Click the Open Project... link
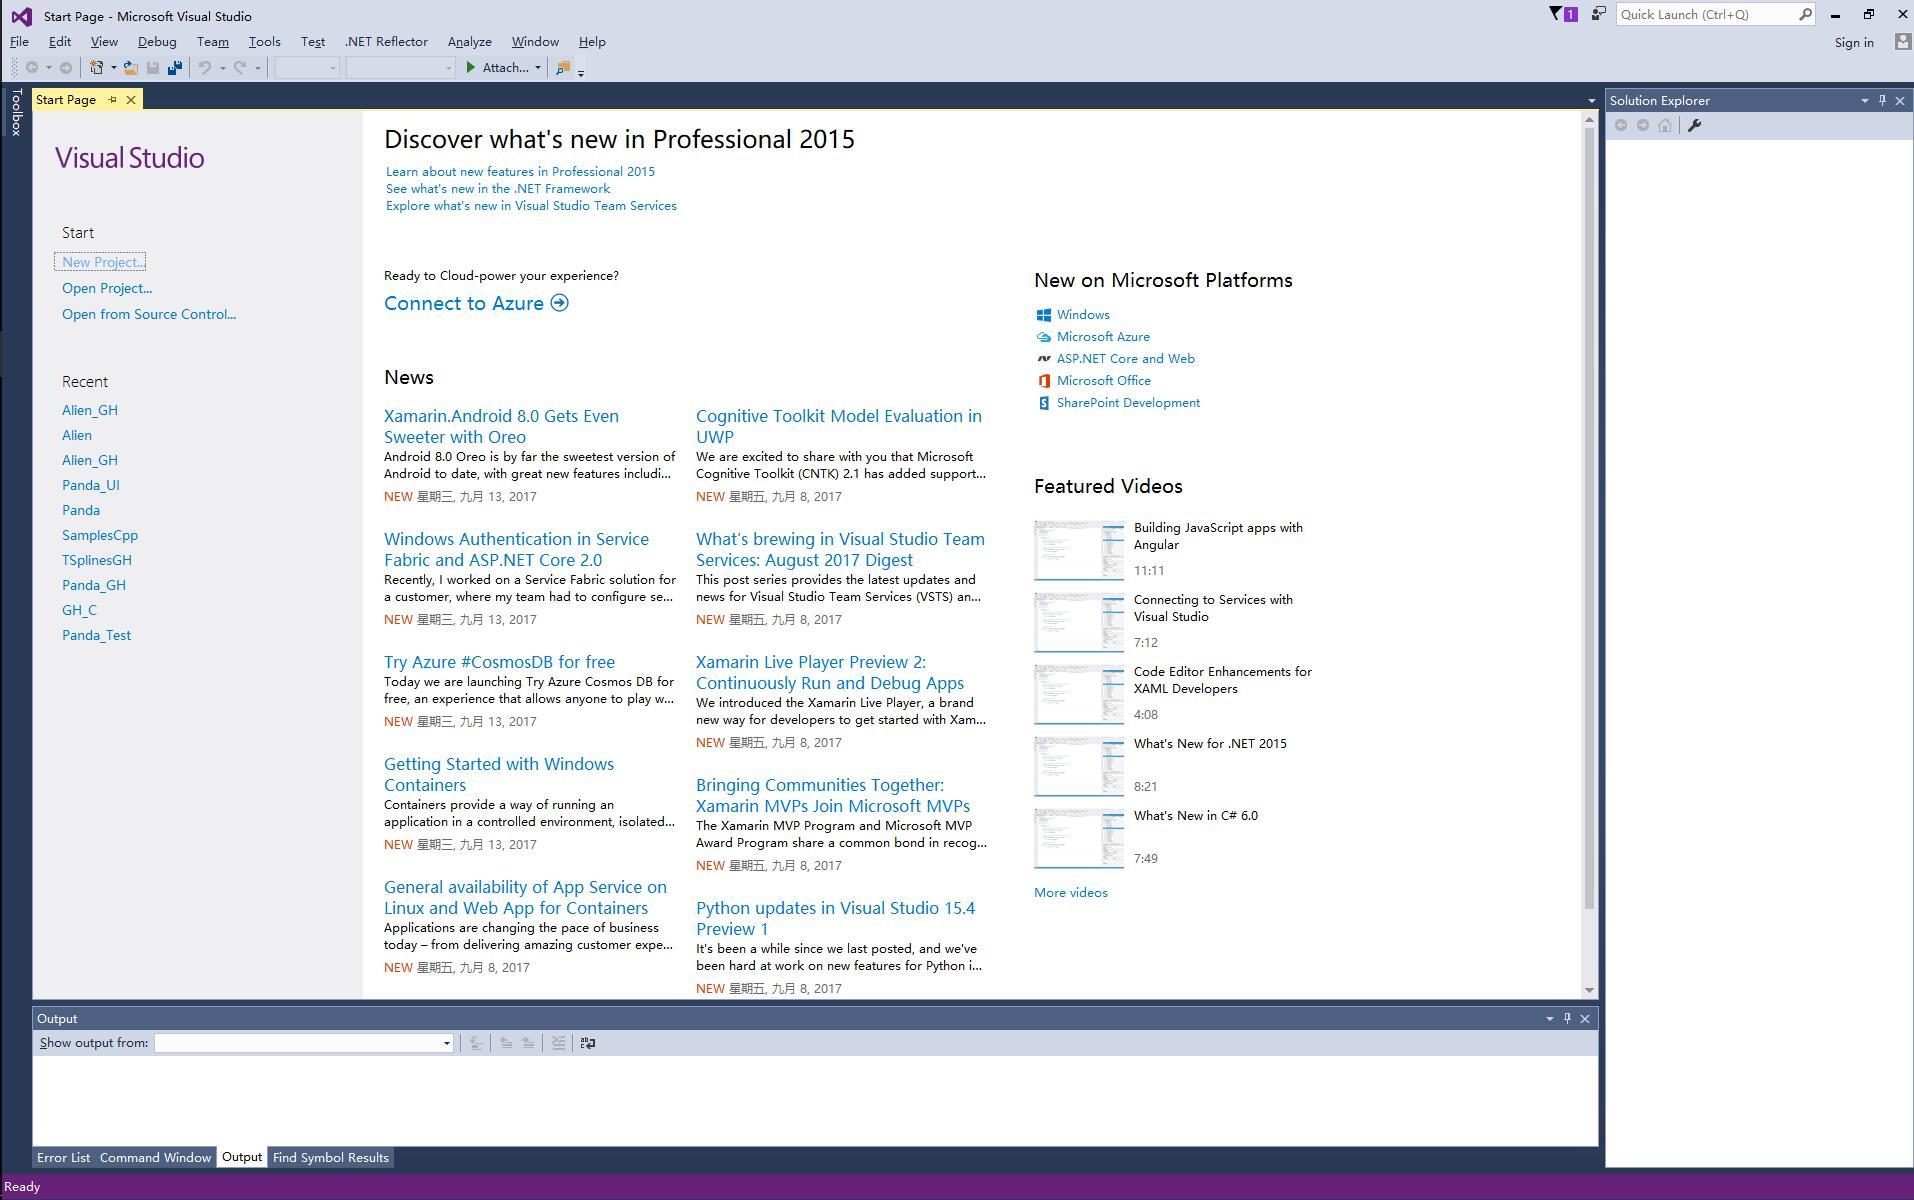This screenshot has width=1914, height=1200. tap(107, 288)
